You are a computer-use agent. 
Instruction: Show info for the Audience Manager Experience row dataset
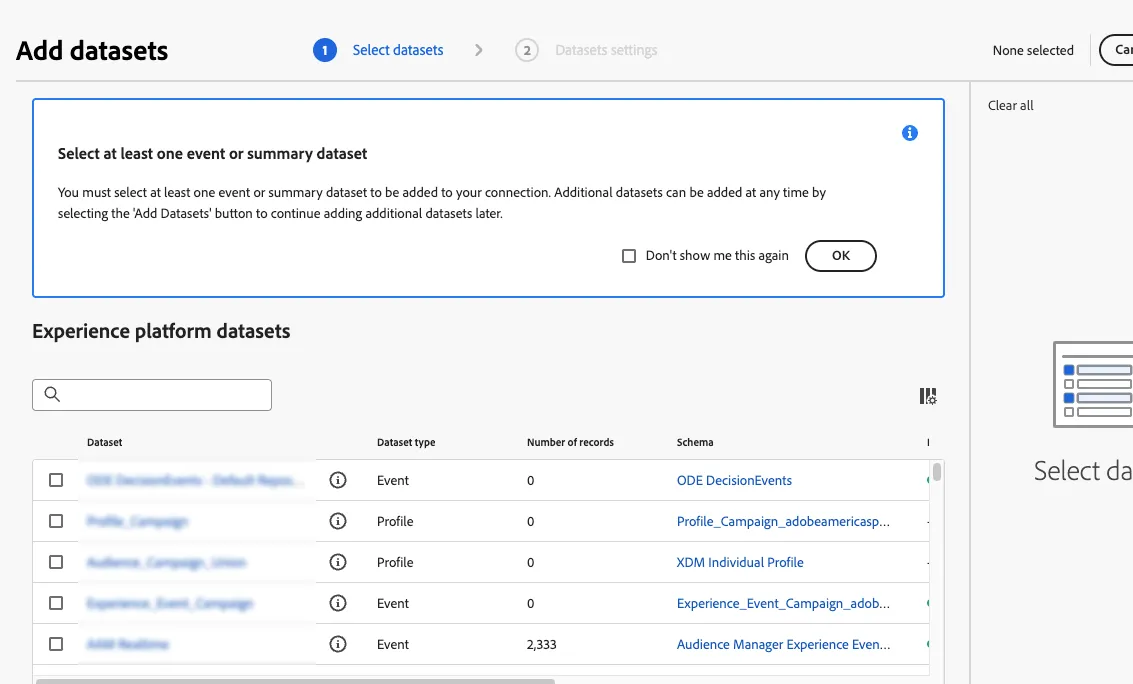coord(337,644)
